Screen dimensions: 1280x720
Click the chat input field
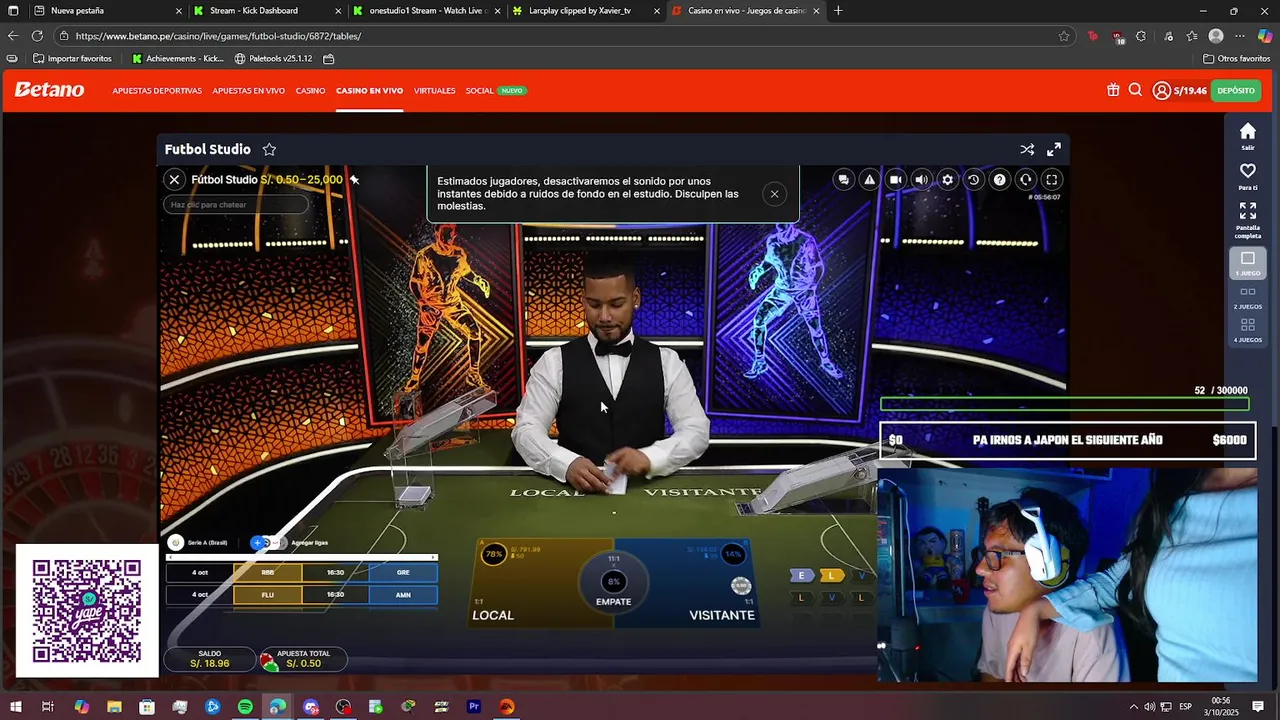pyautogui.click(x=236, y=205)
